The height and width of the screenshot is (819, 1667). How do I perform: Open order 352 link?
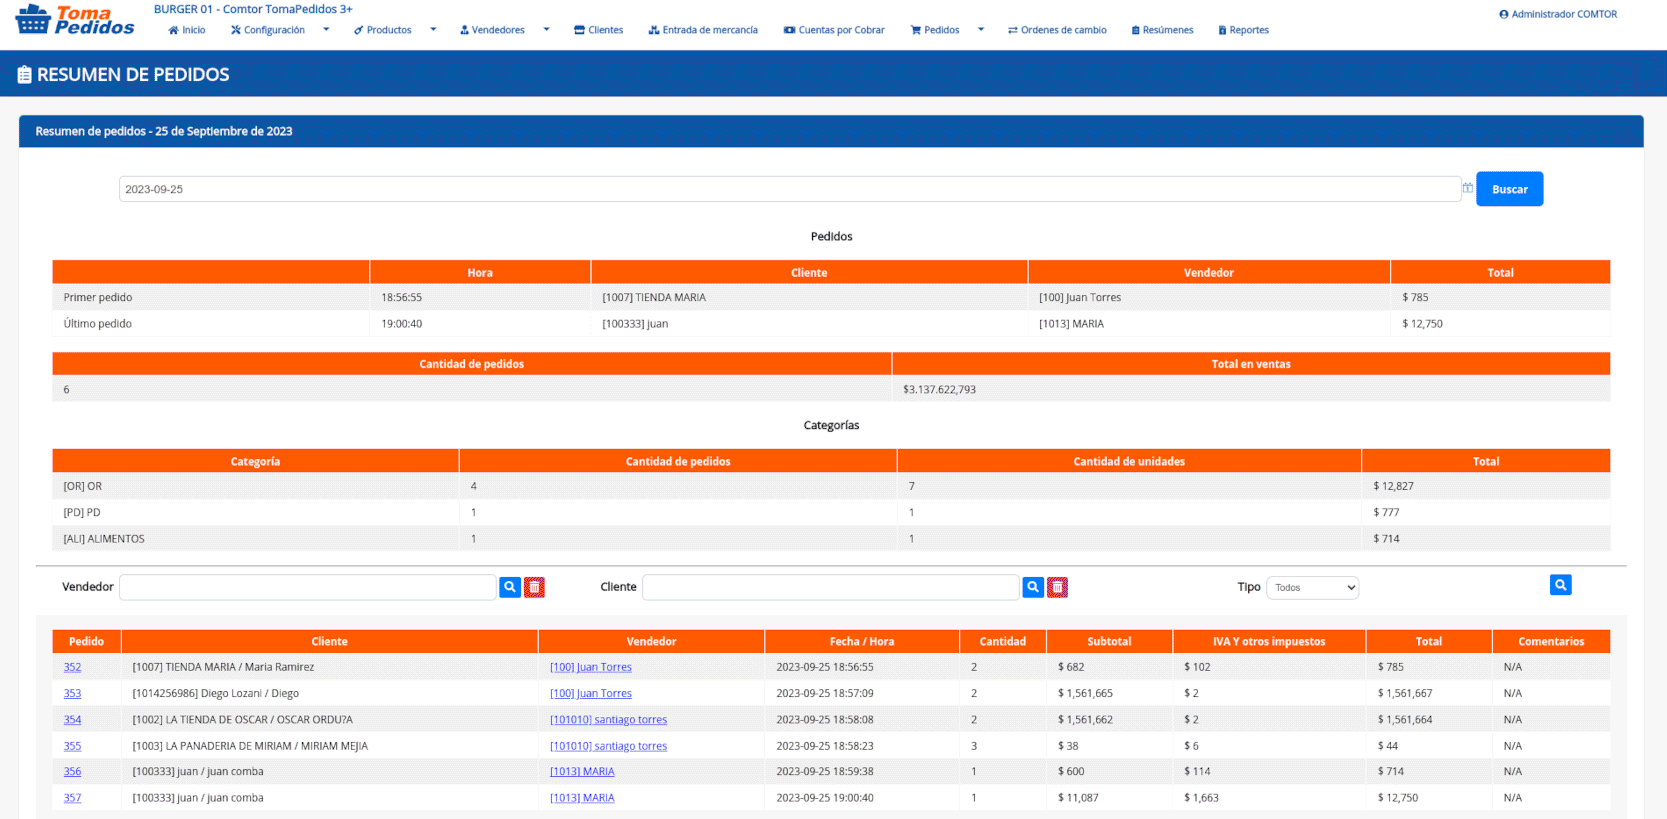coord(72,667)
